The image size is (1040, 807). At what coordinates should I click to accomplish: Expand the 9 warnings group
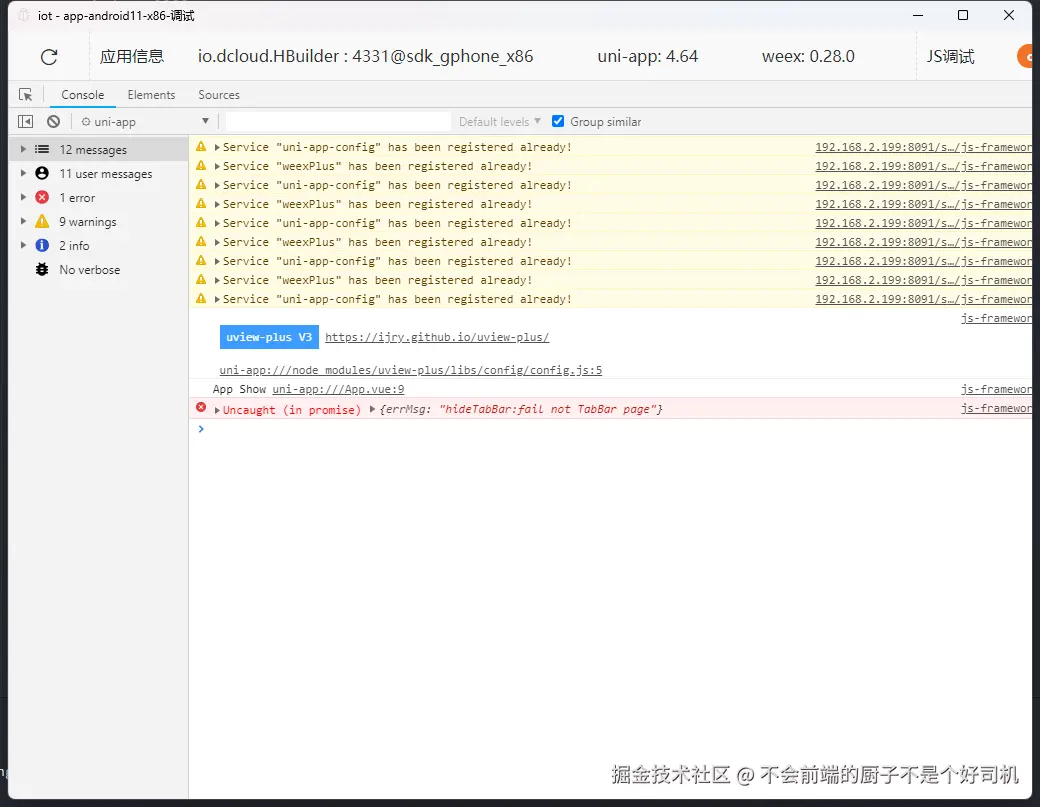23,221
